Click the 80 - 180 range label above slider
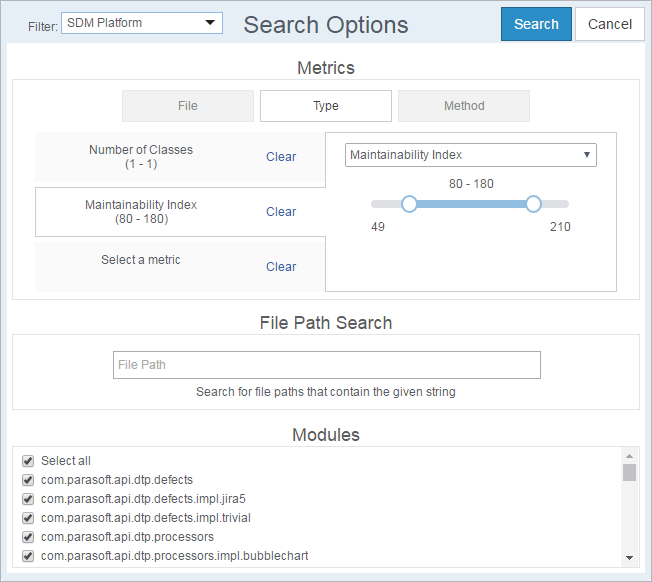Screen dimensions: 652x582 [x=471, y=184]
